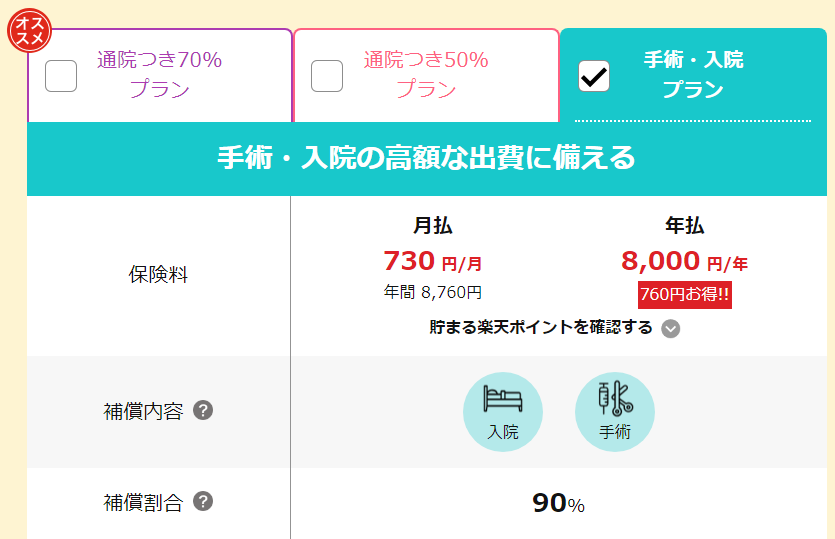Click the 90% coverage ratio value
This screenshot has height=539, width=835.
pos(558,503)
